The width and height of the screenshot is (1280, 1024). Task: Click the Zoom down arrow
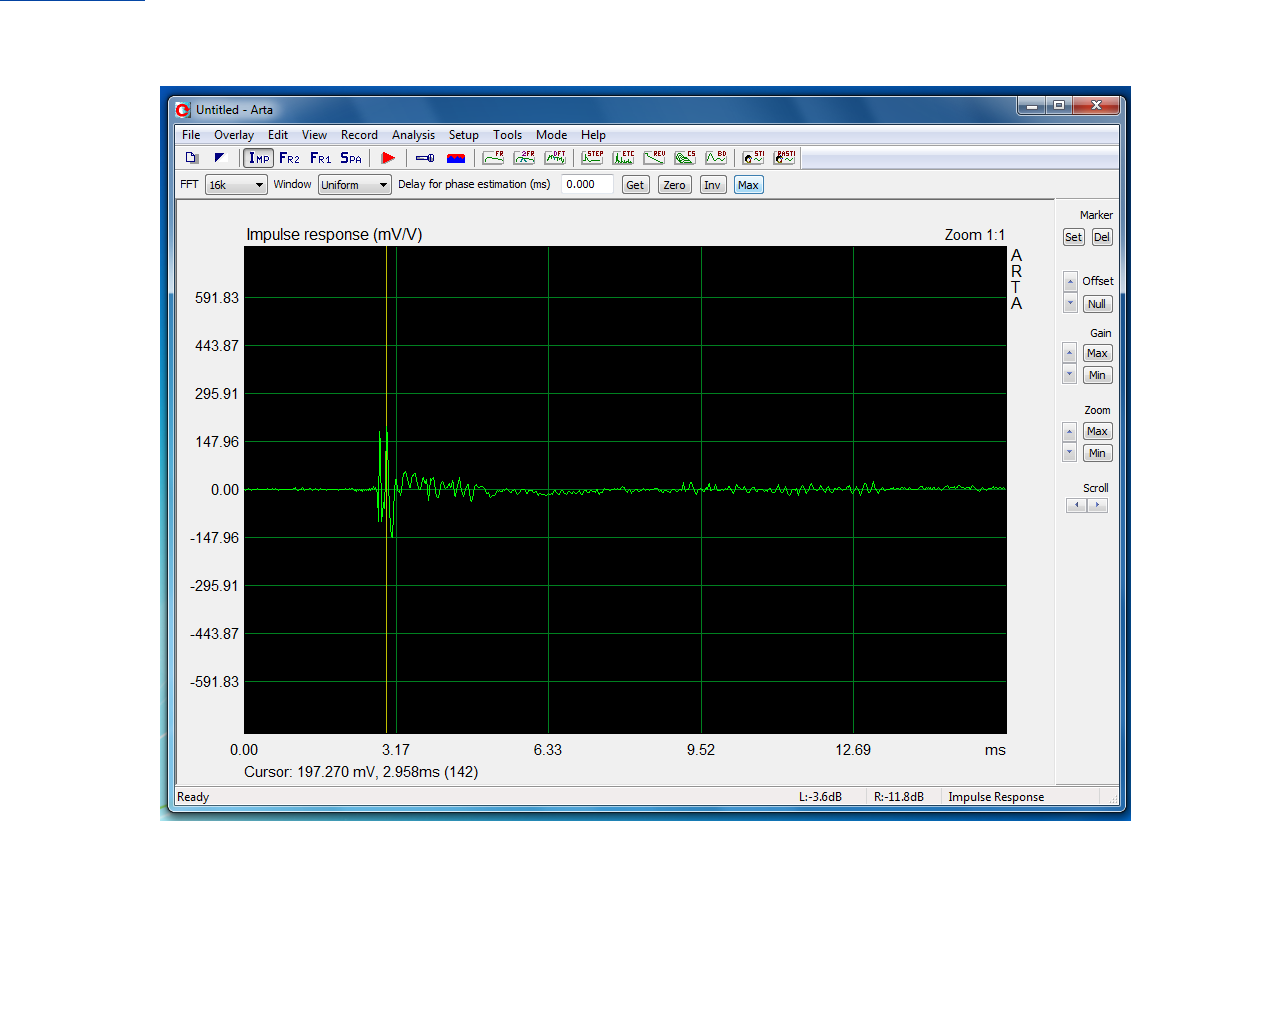[x=1070, y=452]
